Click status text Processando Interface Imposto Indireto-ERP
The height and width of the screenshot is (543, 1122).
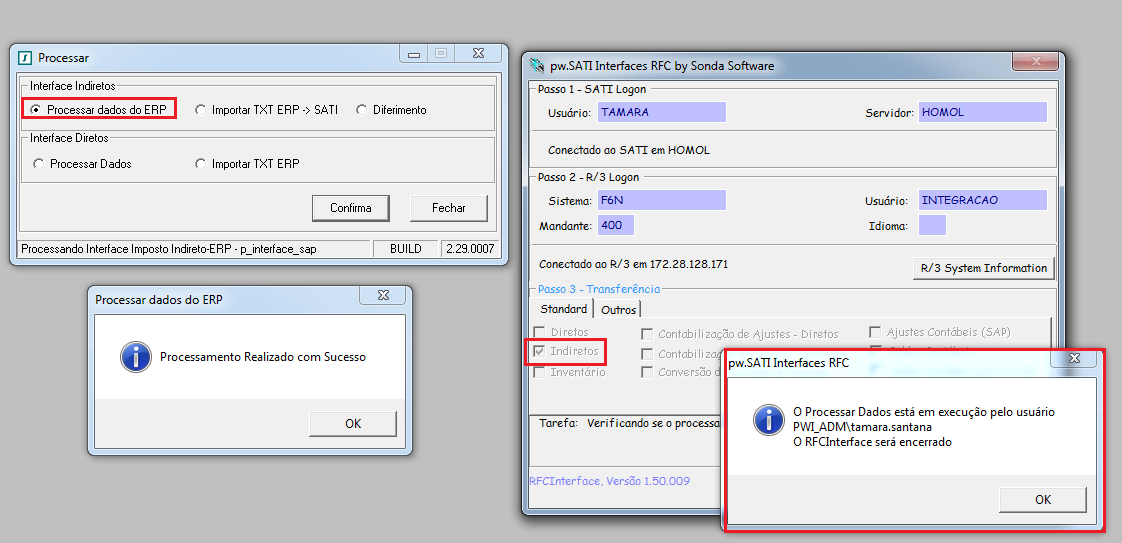tap(169, 249)
